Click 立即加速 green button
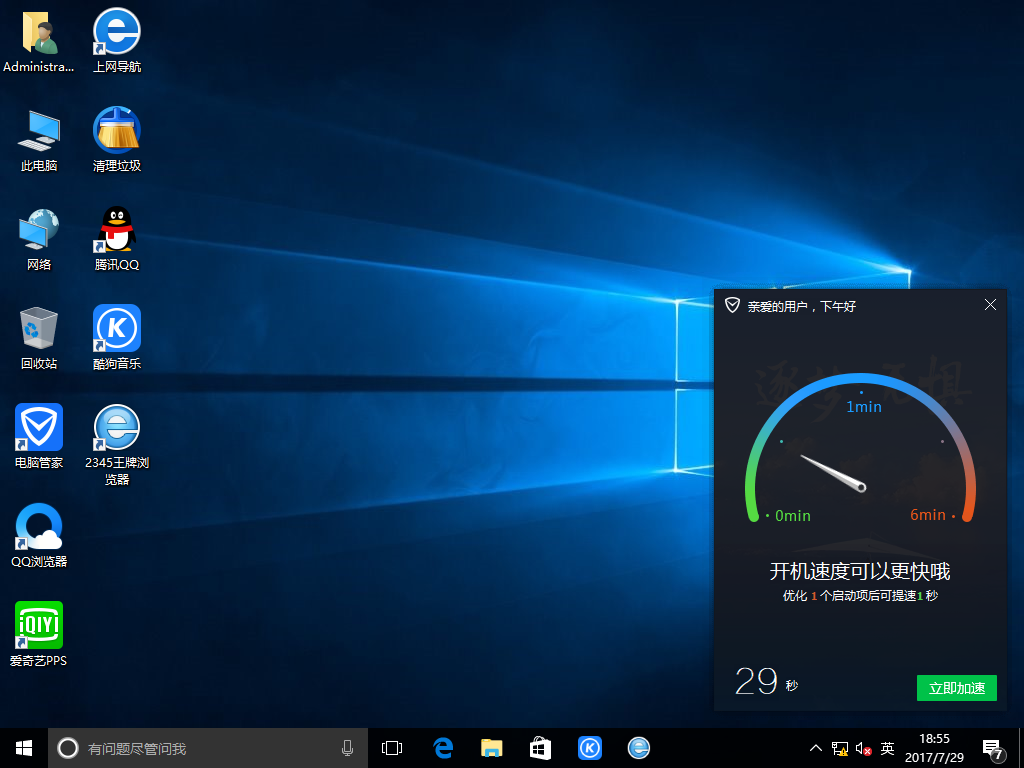1024x768 pixels. (957, 688)
